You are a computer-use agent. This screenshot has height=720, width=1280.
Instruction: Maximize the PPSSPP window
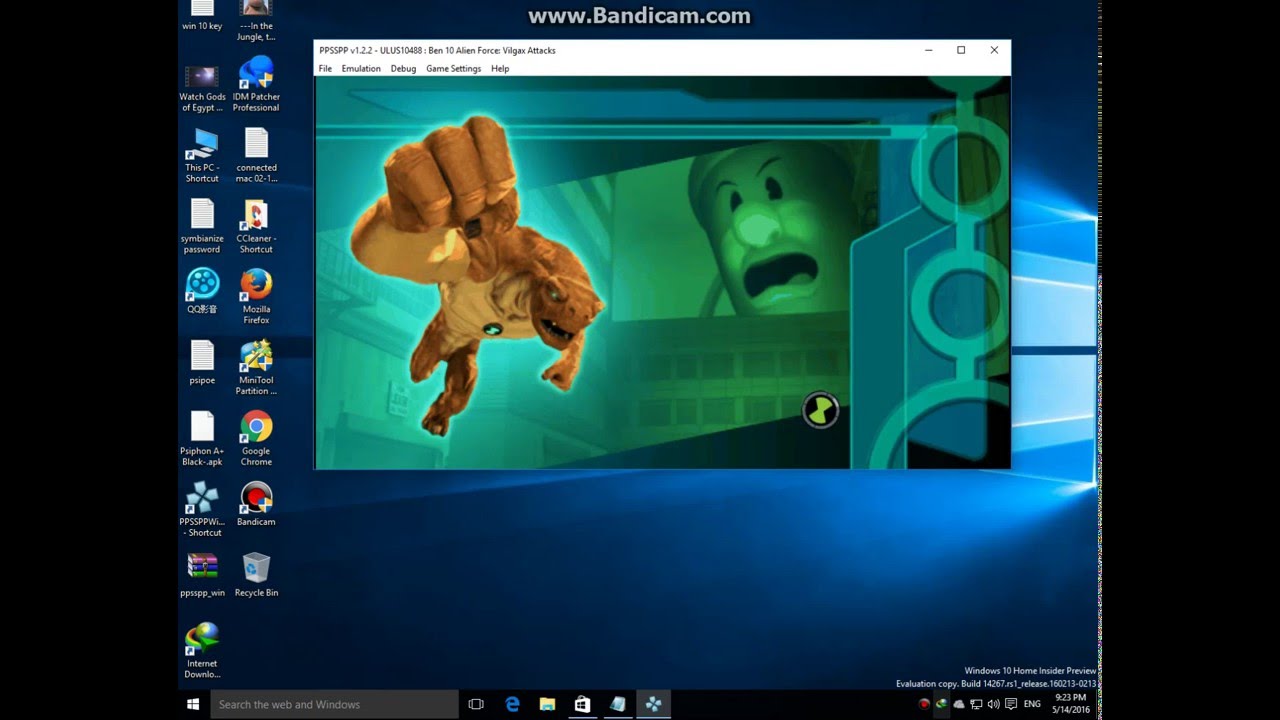(961, 50)
